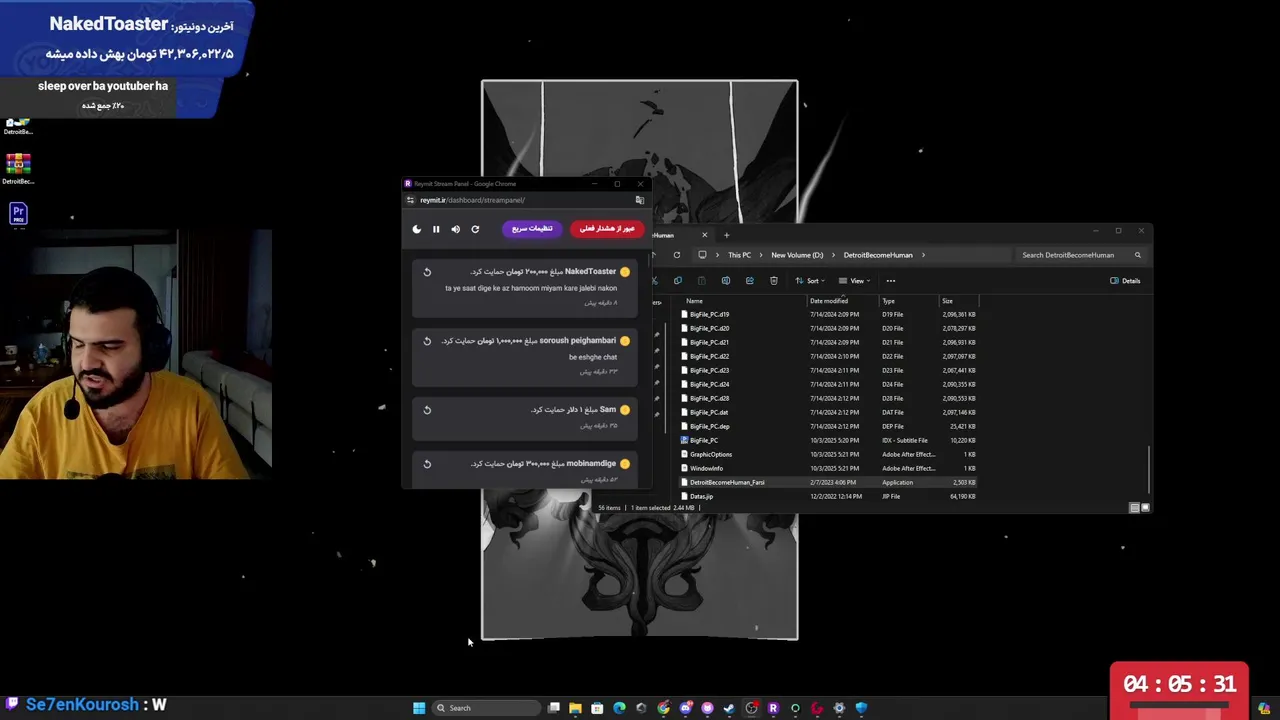Click the Search DetroitBecomeHuman field
The image size is (1280, 720).
coord(1079,255)
